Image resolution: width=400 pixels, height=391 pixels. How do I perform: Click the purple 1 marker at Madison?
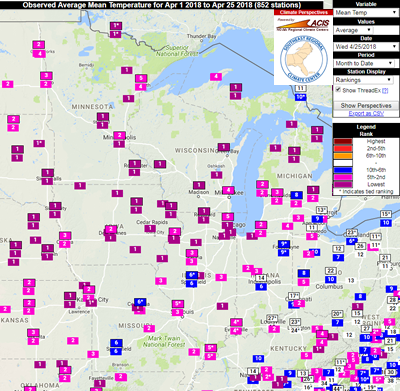[199, 185]
